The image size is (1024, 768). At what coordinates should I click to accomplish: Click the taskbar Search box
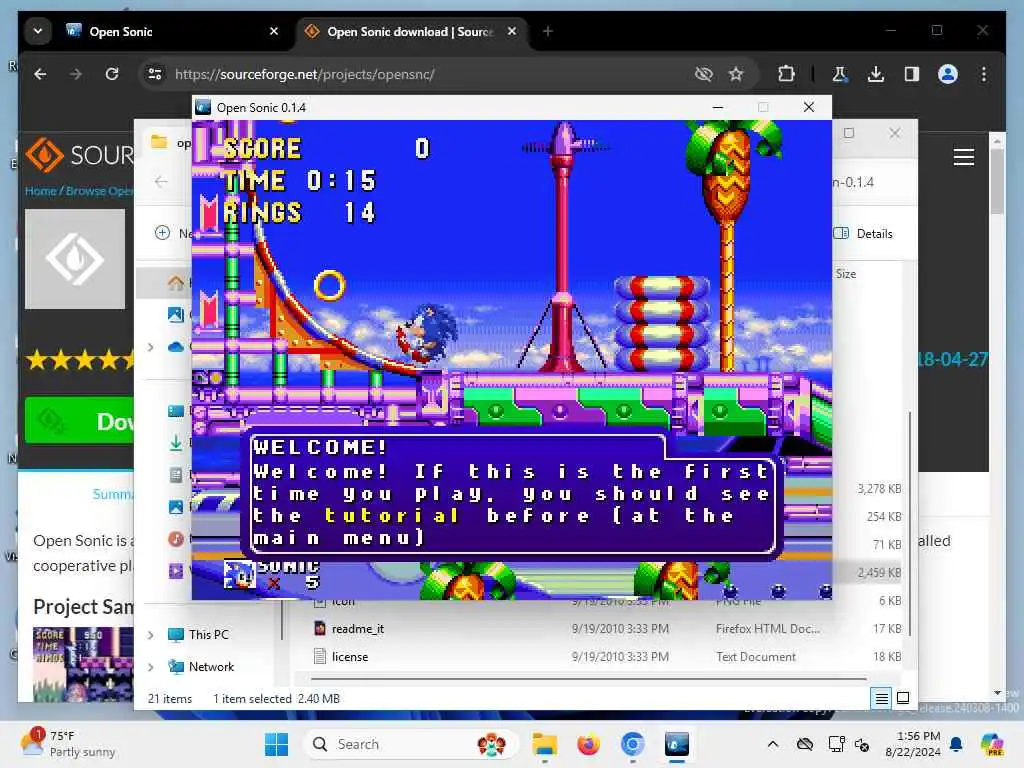point(411,744)
